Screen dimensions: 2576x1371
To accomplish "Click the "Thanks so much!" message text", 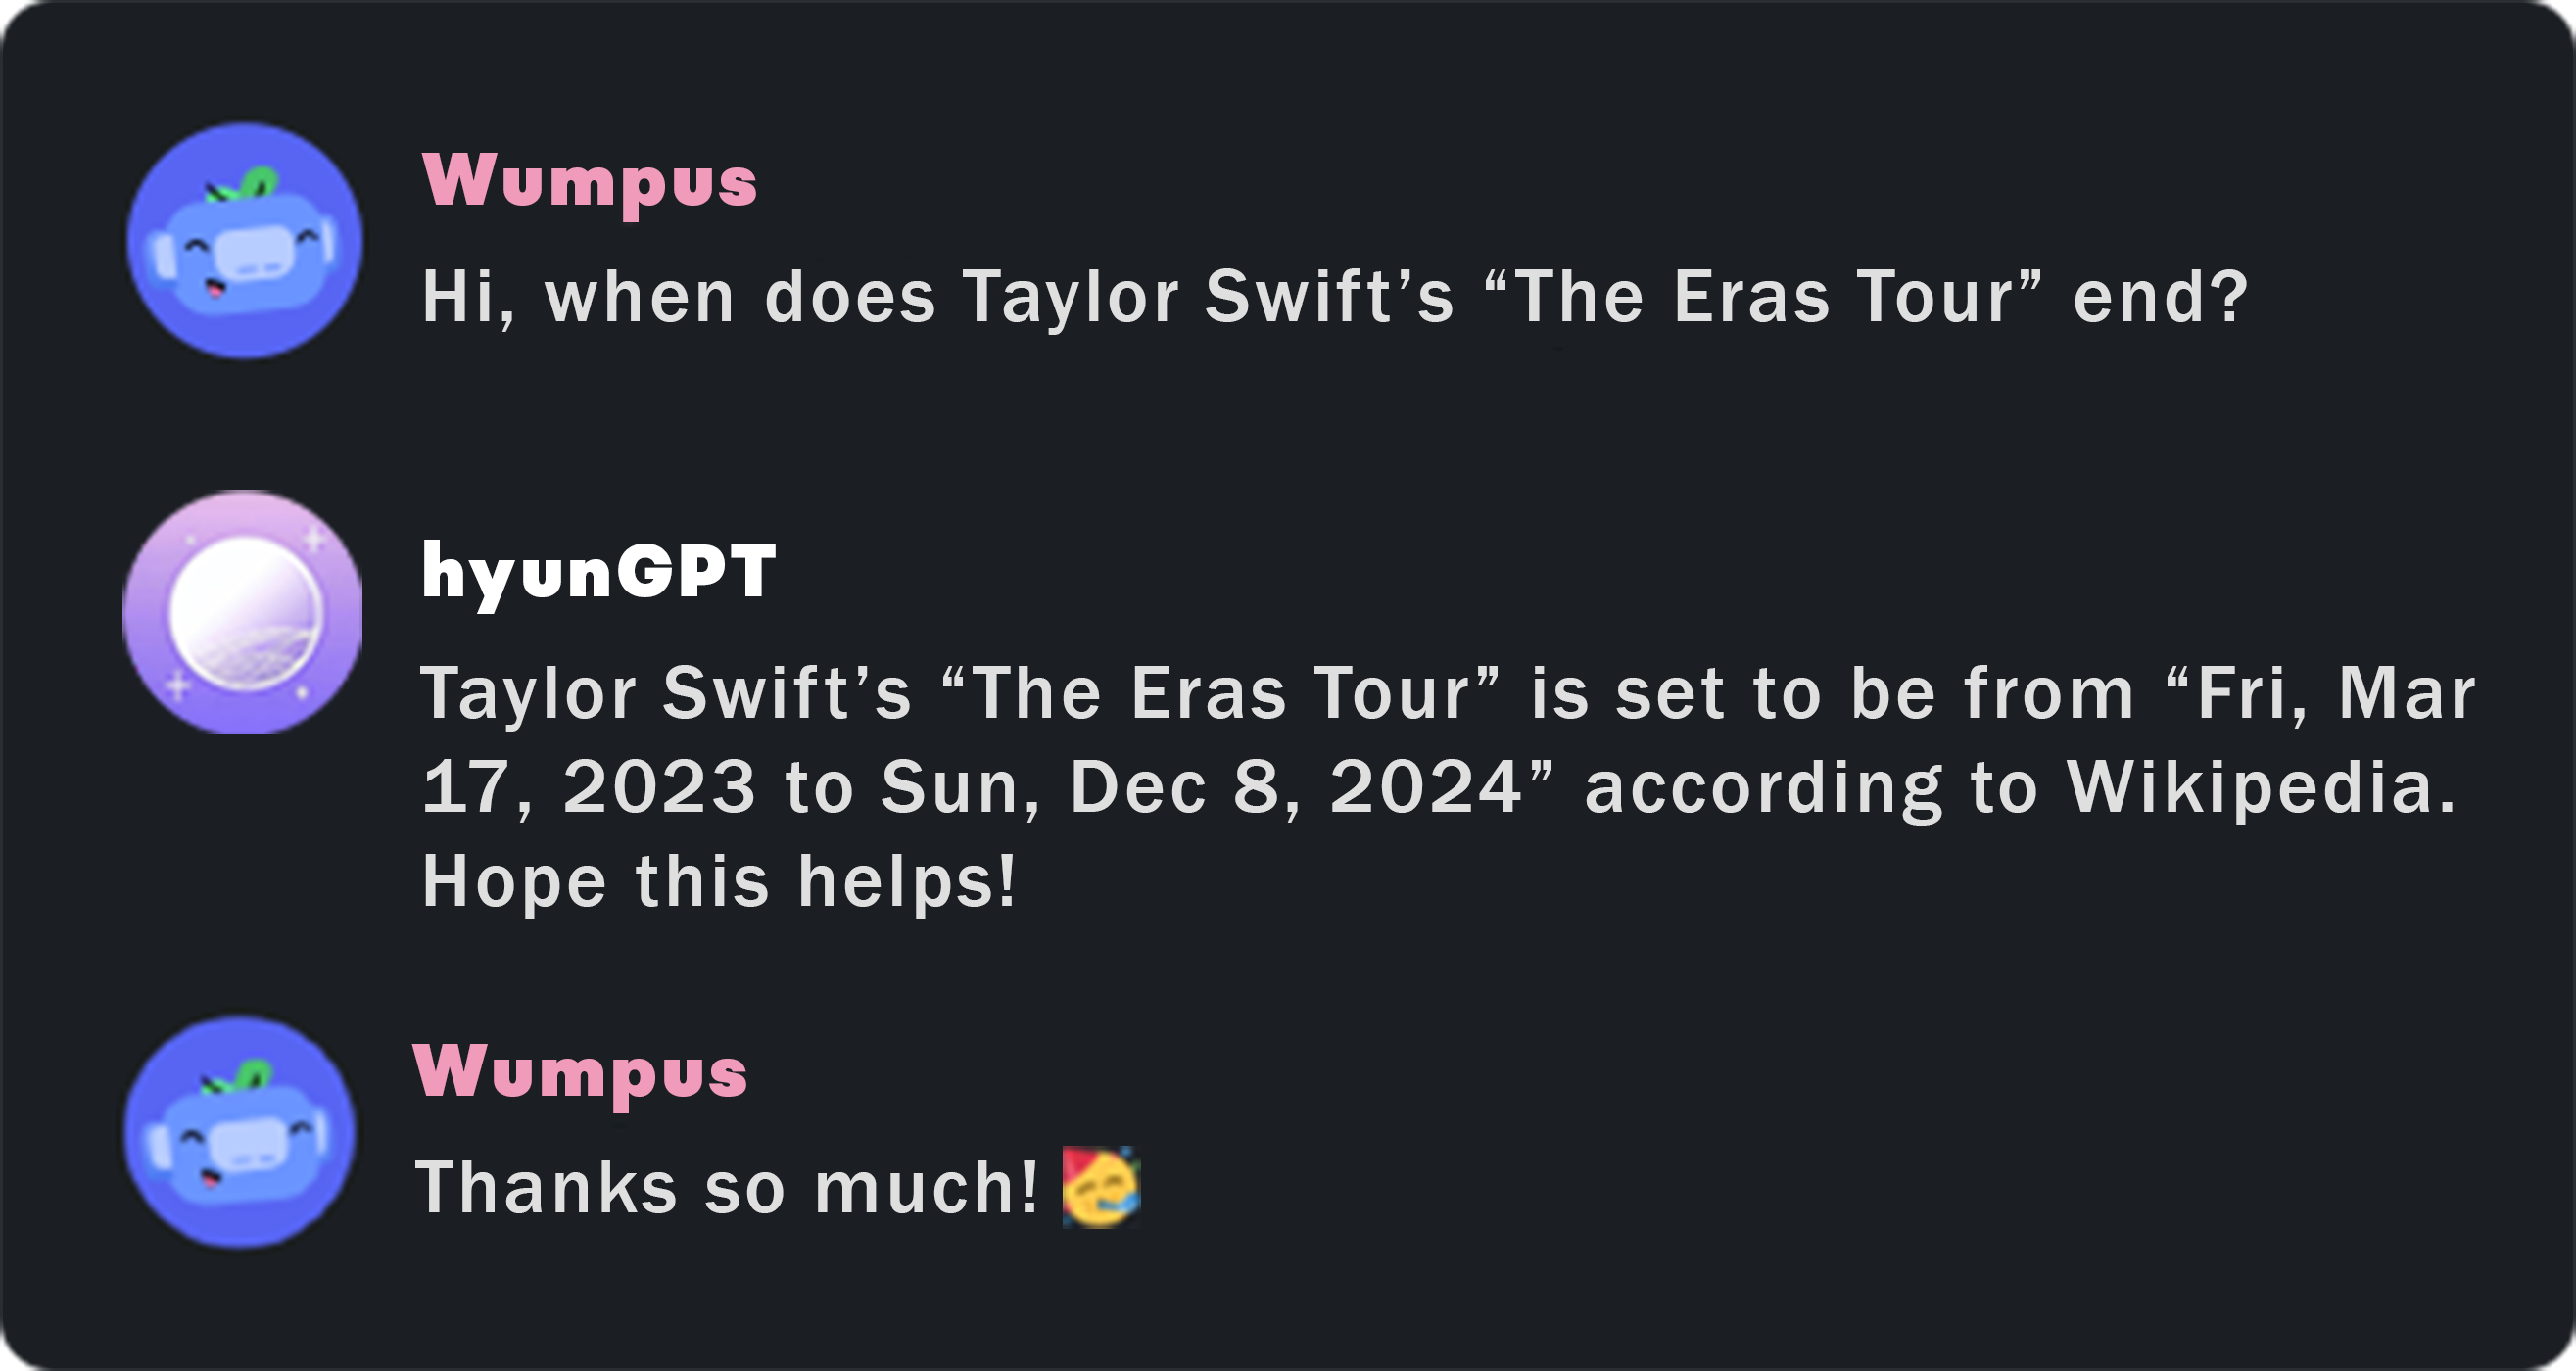I will click(726, 1188).
